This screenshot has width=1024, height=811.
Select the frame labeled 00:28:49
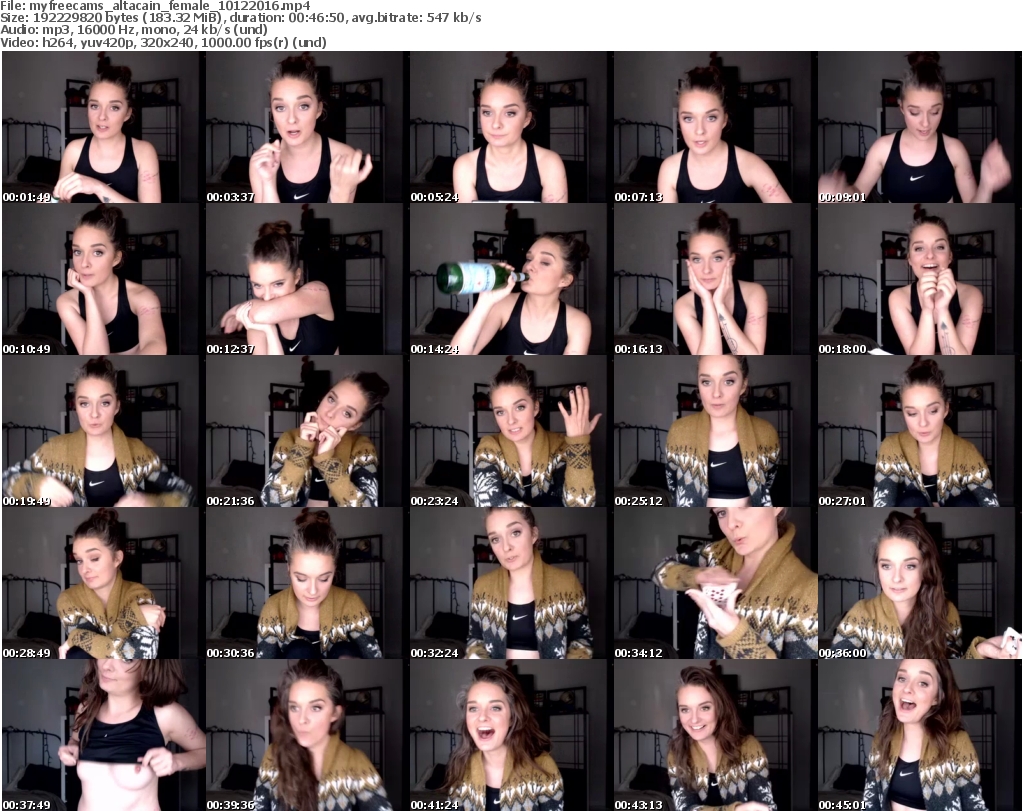102,584
